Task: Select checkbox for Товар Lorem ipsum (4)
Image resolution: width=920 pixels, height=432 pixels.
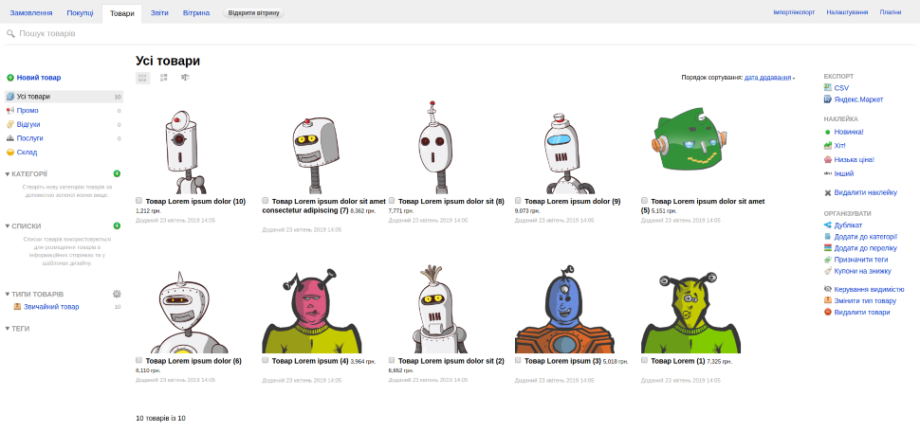Action: coord(265,360)
